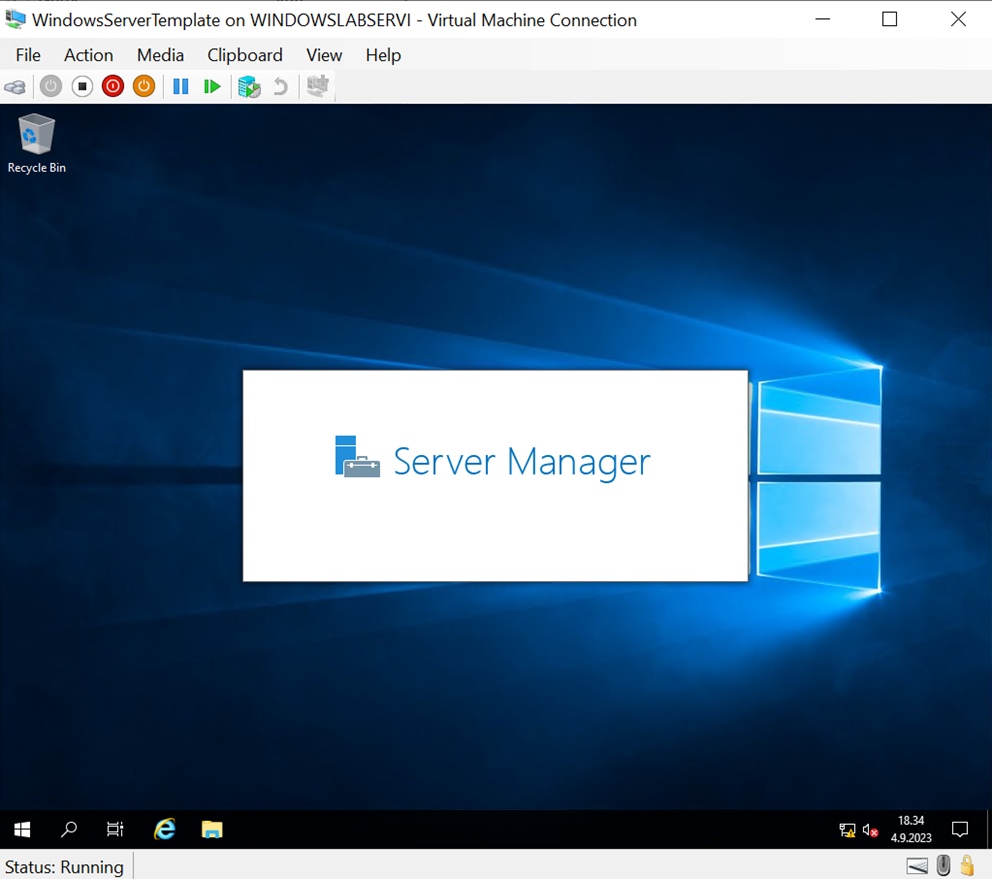Shut down the guest operating system
992x879 pixels.
pyautogui.click(x=112, y=86)
